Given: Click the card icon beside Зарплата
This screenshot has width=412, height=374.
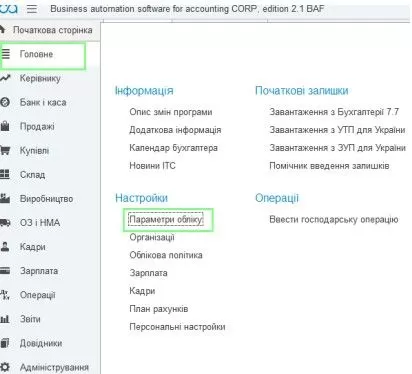Looking at the screenshot, I should (5, 271).
